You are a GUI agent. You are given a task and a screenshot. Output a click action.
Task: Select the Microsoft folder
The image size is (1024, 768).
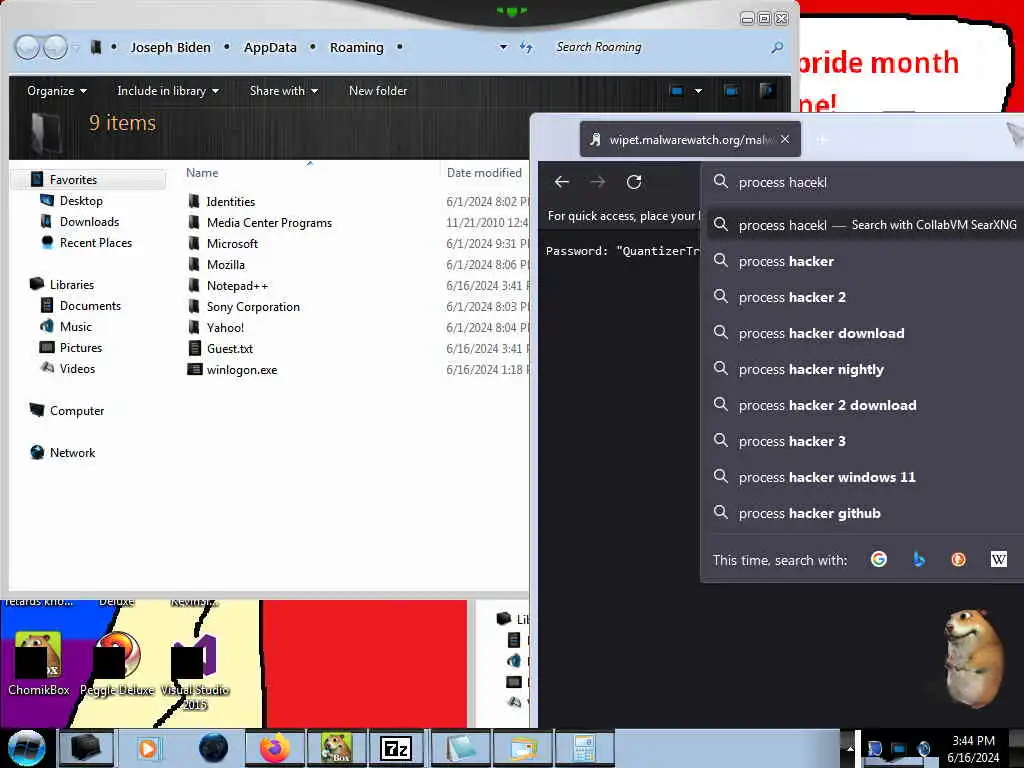tap(232, 244)
